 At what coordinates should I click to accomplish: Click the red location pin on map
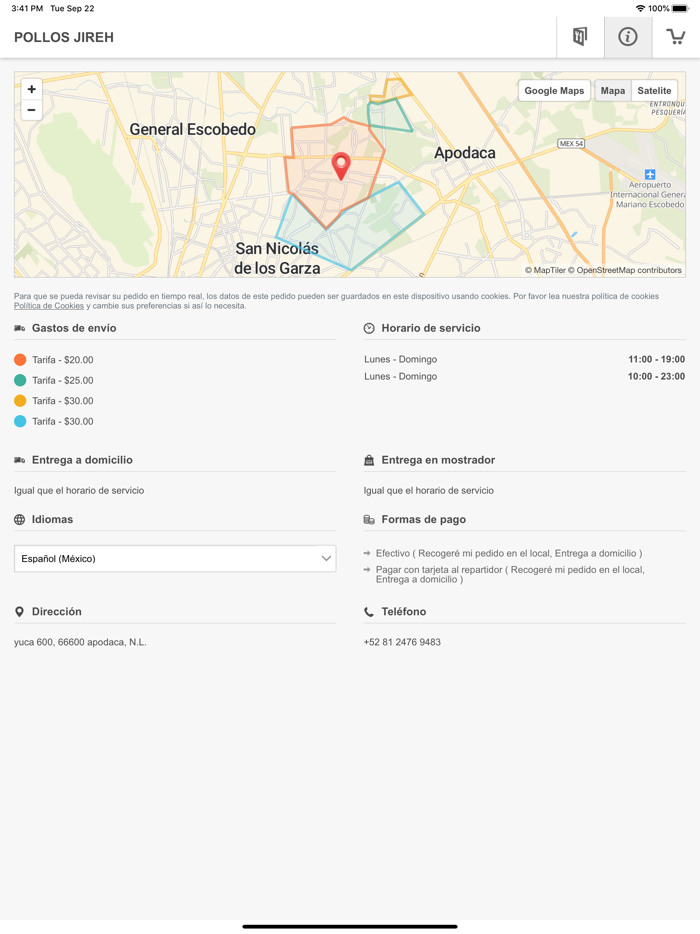341,166
